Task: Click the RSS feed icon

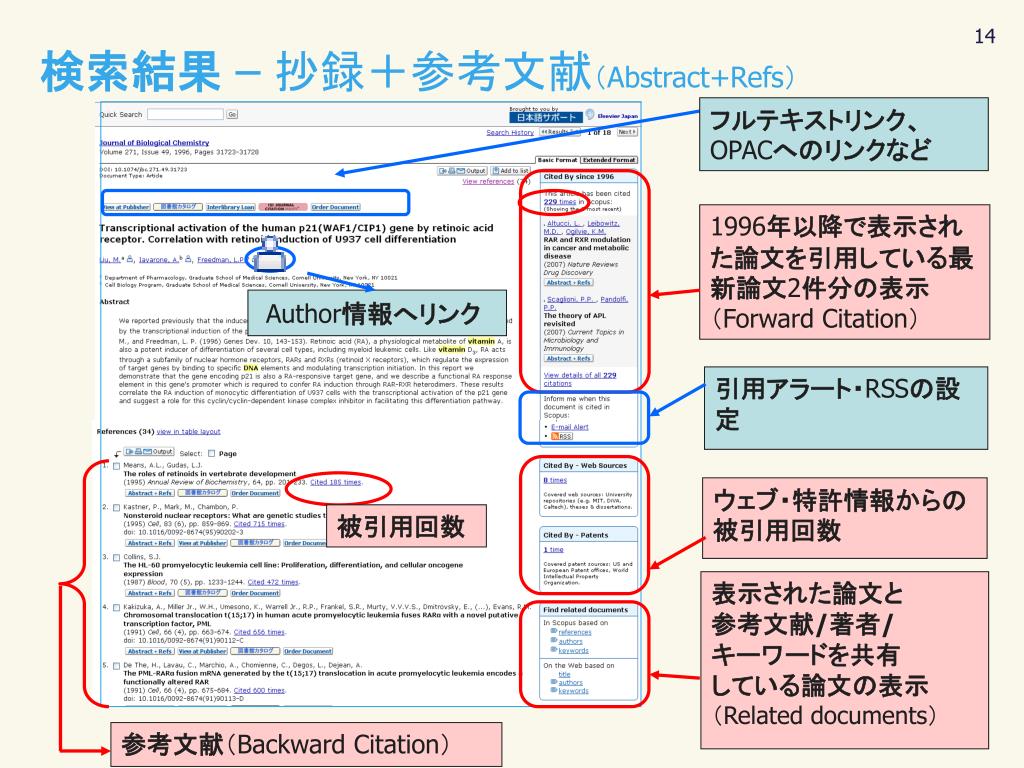Action: 562,436
